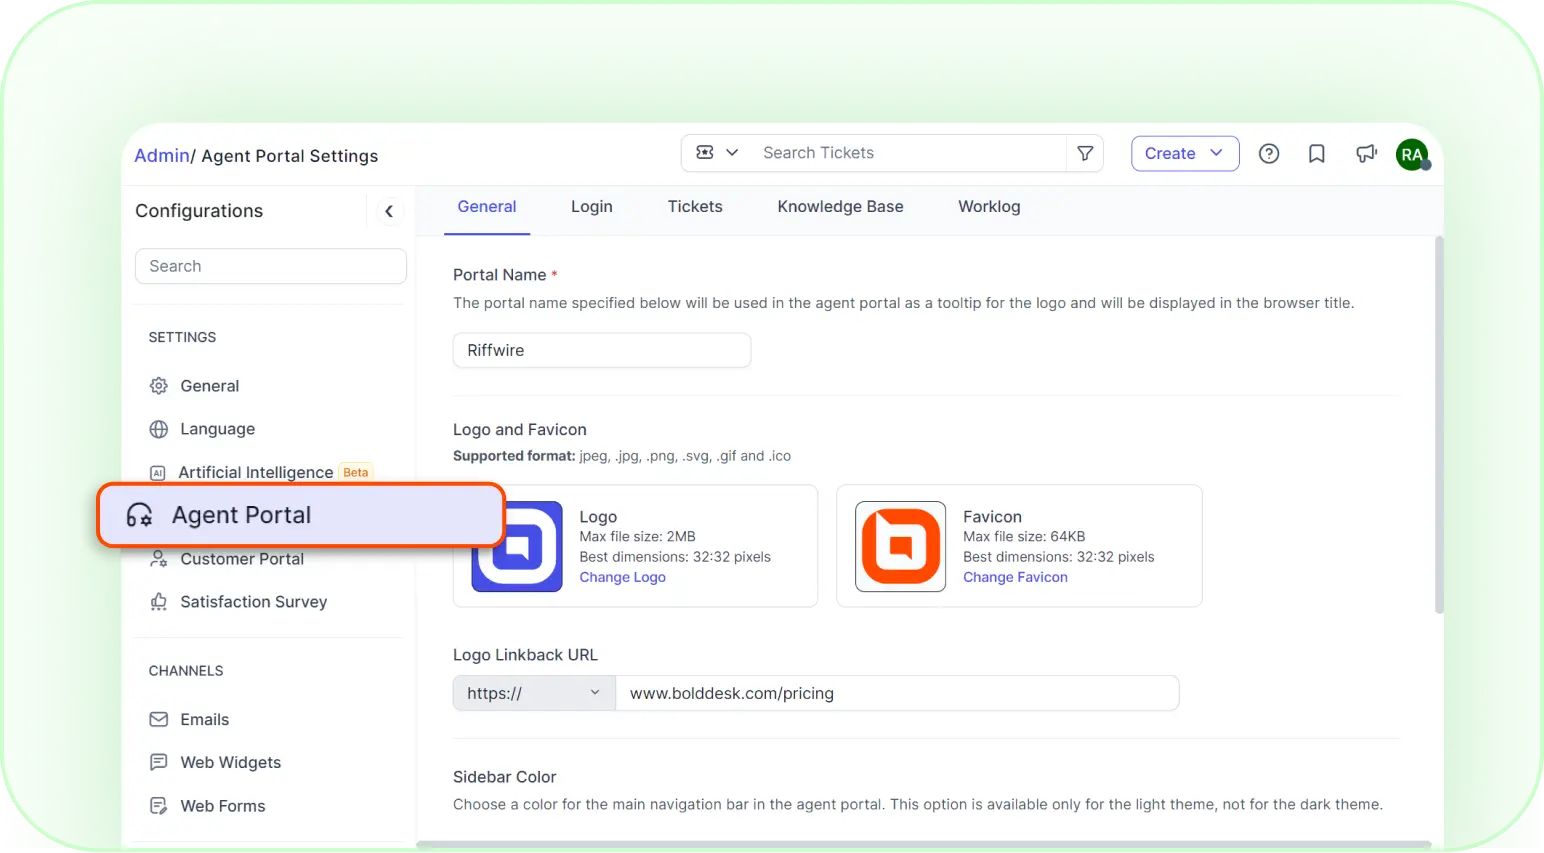Click the Configurations Search box
Screen dimensions: 1544x853
point(271,266)
